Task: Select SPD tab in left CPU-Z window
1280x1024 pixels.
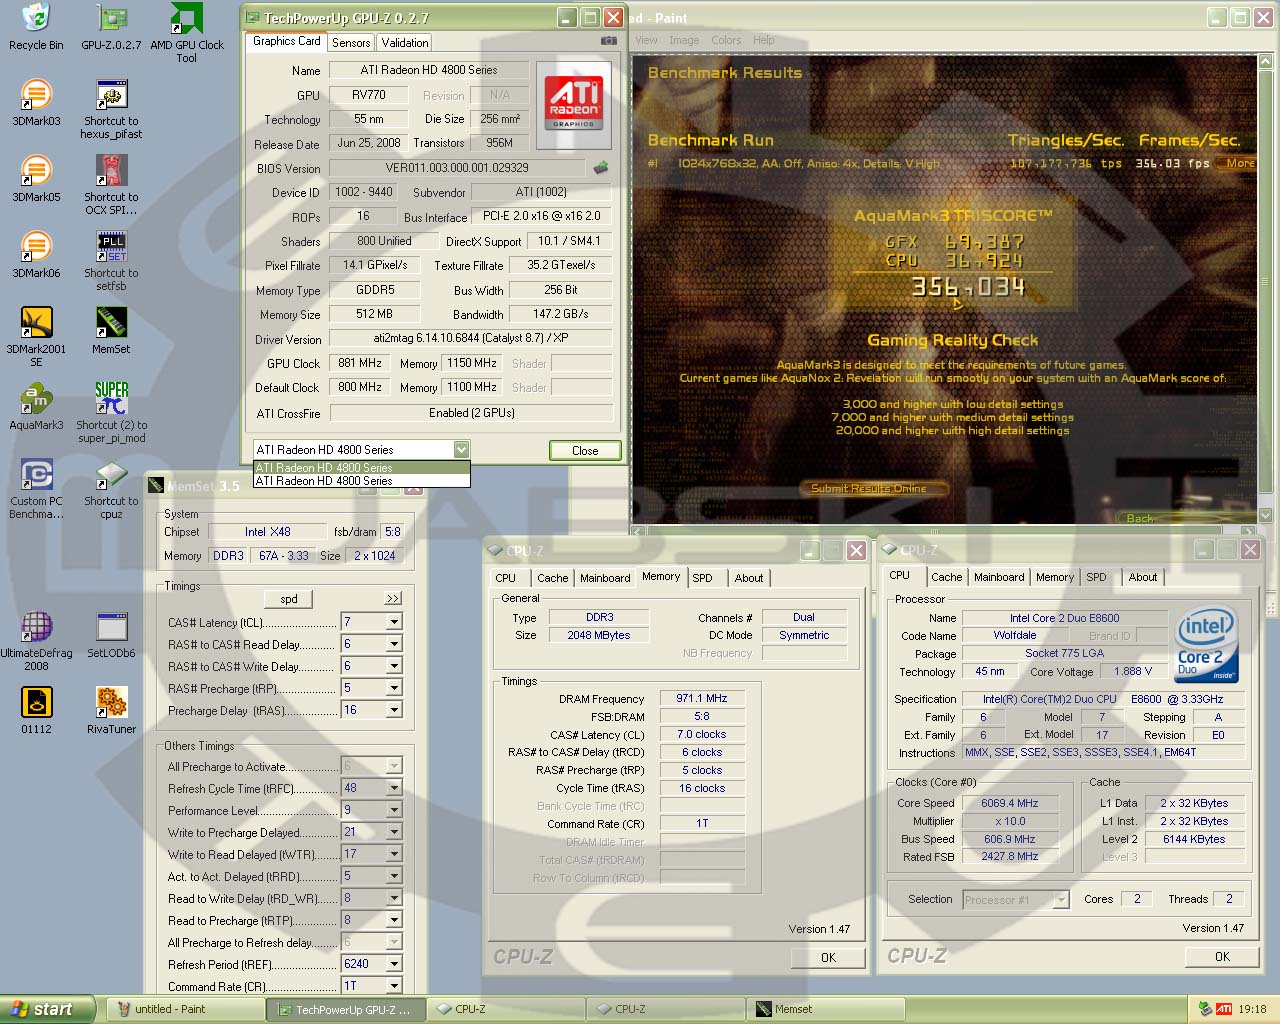Action: tap(703, 578)
